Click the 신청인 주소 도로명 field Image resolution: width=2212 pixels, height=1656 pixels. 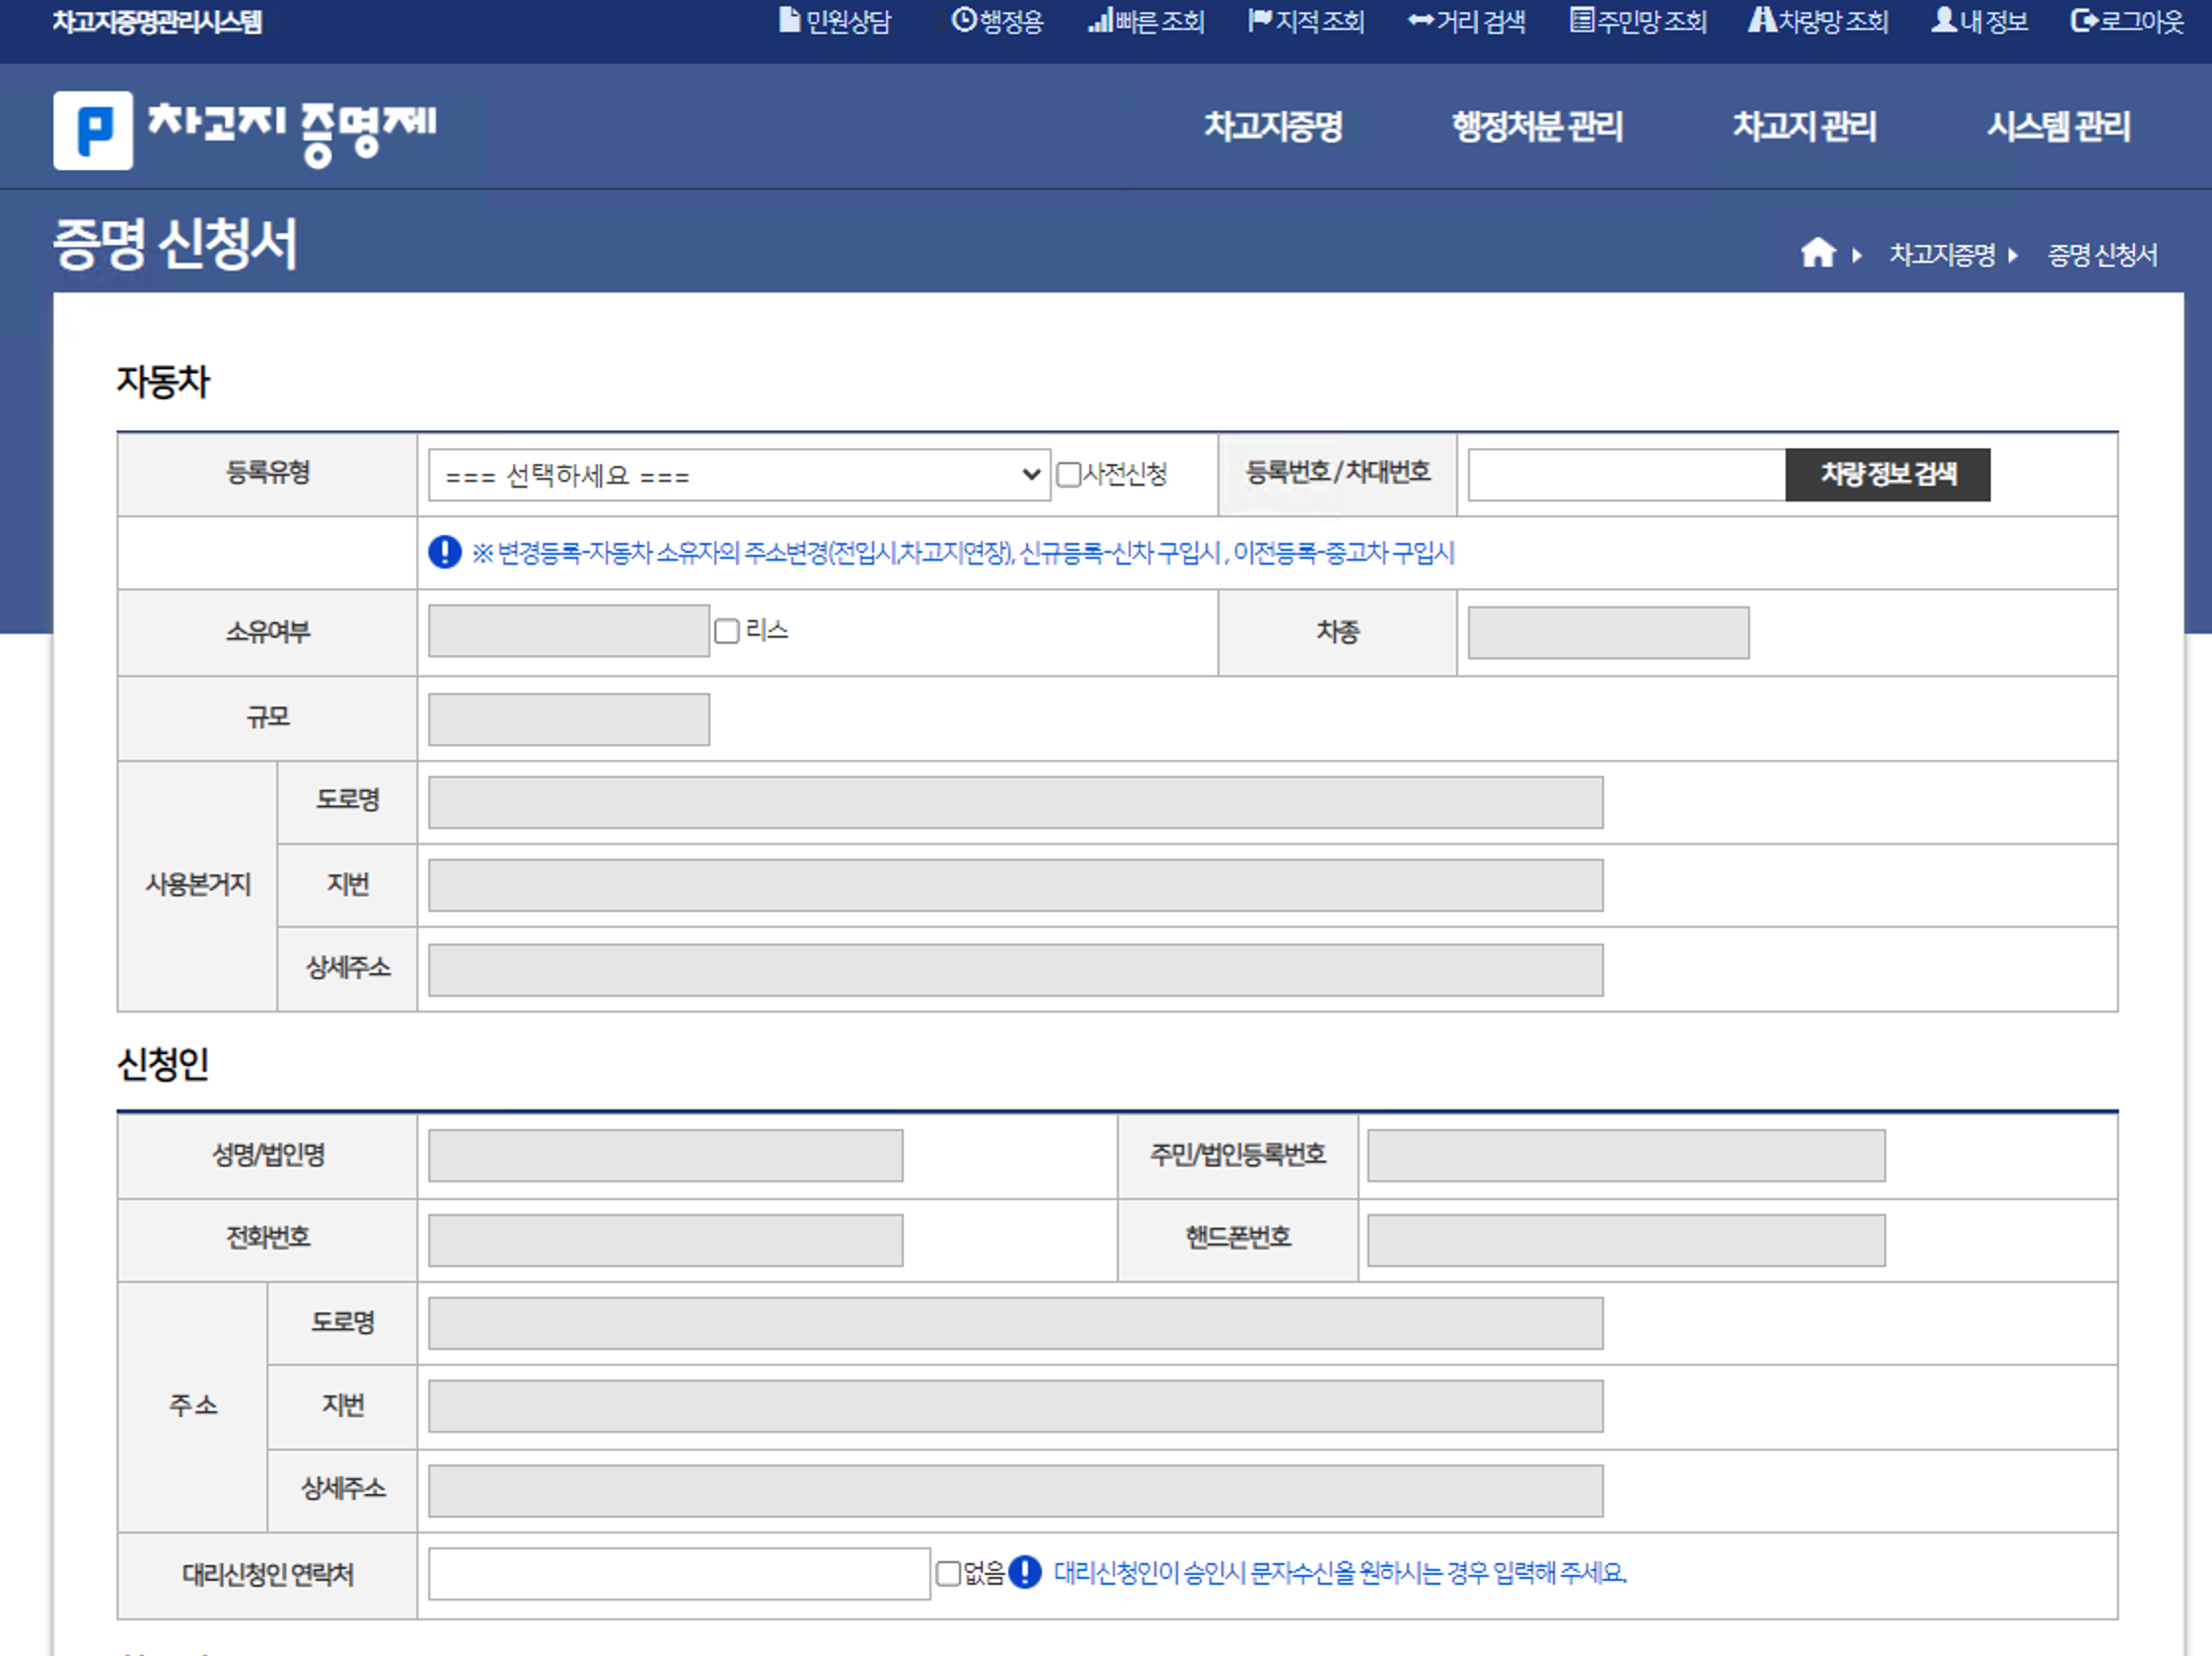[x=1015, y=1324]
